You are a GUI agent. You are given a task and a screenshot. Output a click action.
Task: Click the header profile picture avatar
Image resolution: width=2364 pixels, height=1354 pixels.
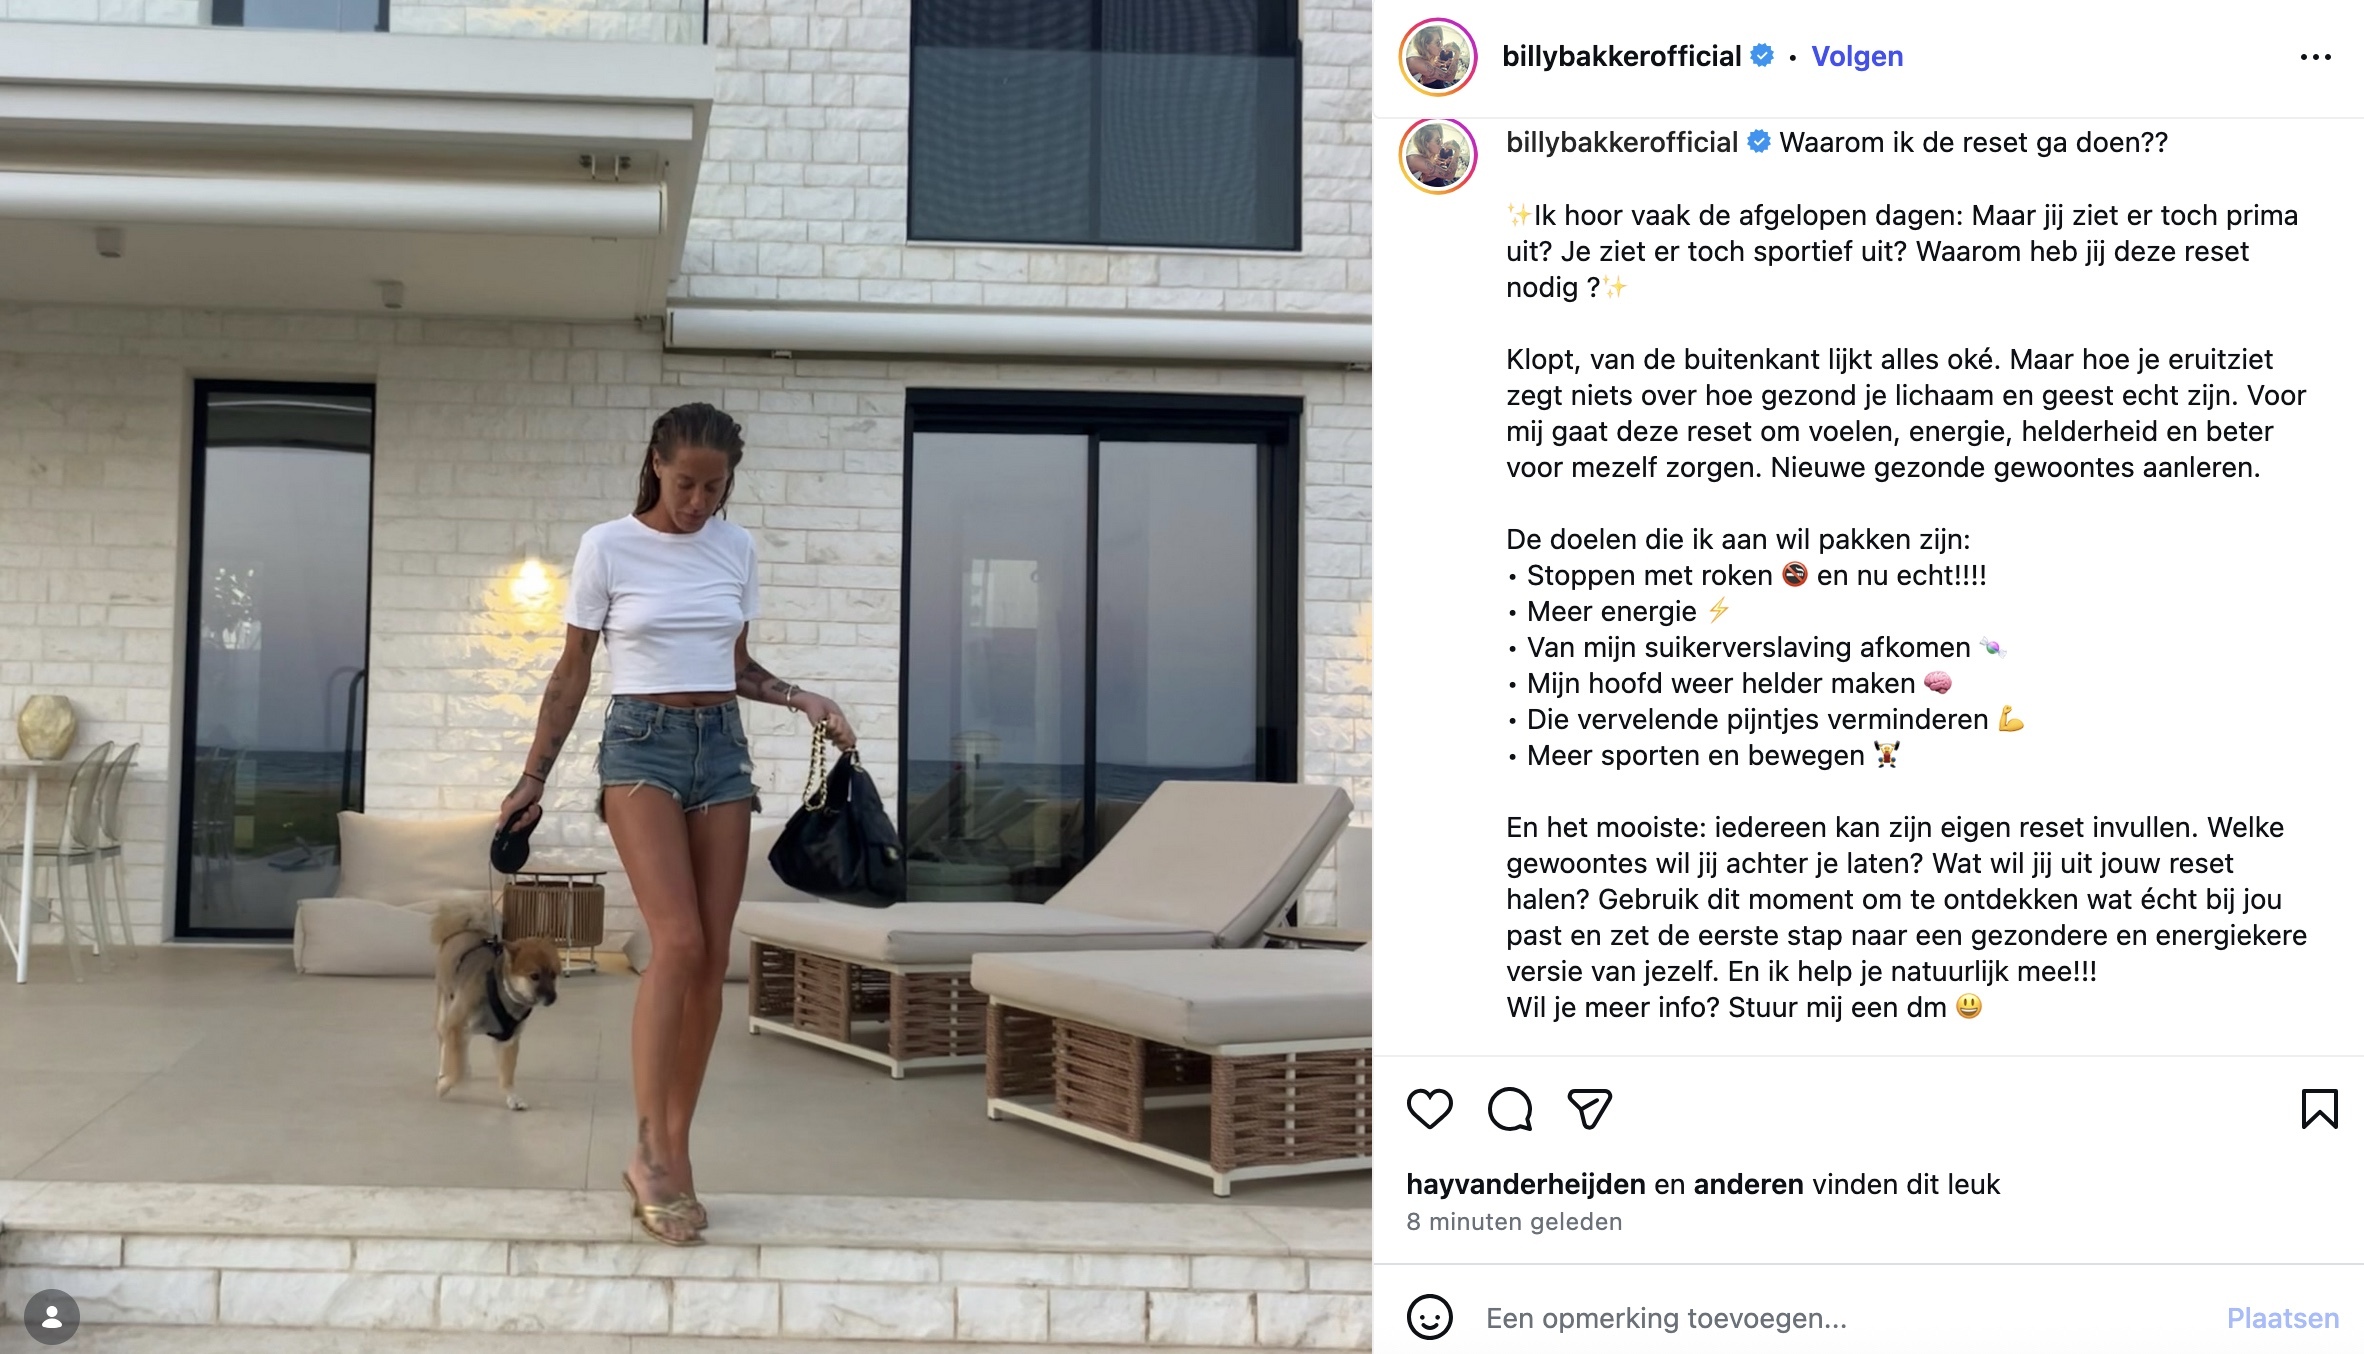tap(1438, 57)
